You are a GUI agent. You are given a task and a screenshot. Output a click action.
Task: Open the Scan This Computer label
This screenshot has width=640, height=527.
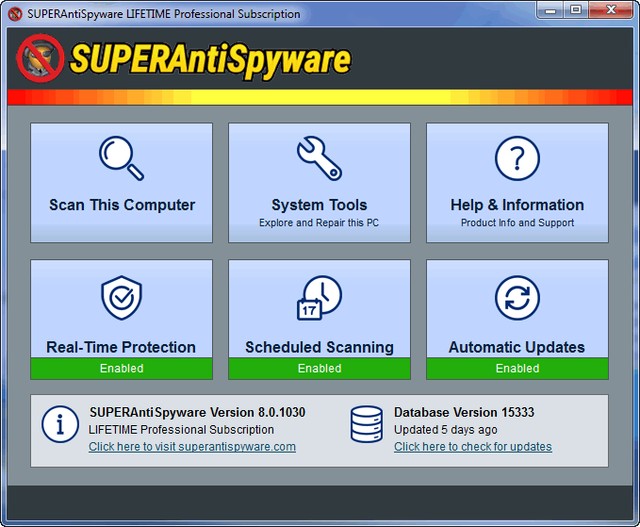click(x=122, y=205)
